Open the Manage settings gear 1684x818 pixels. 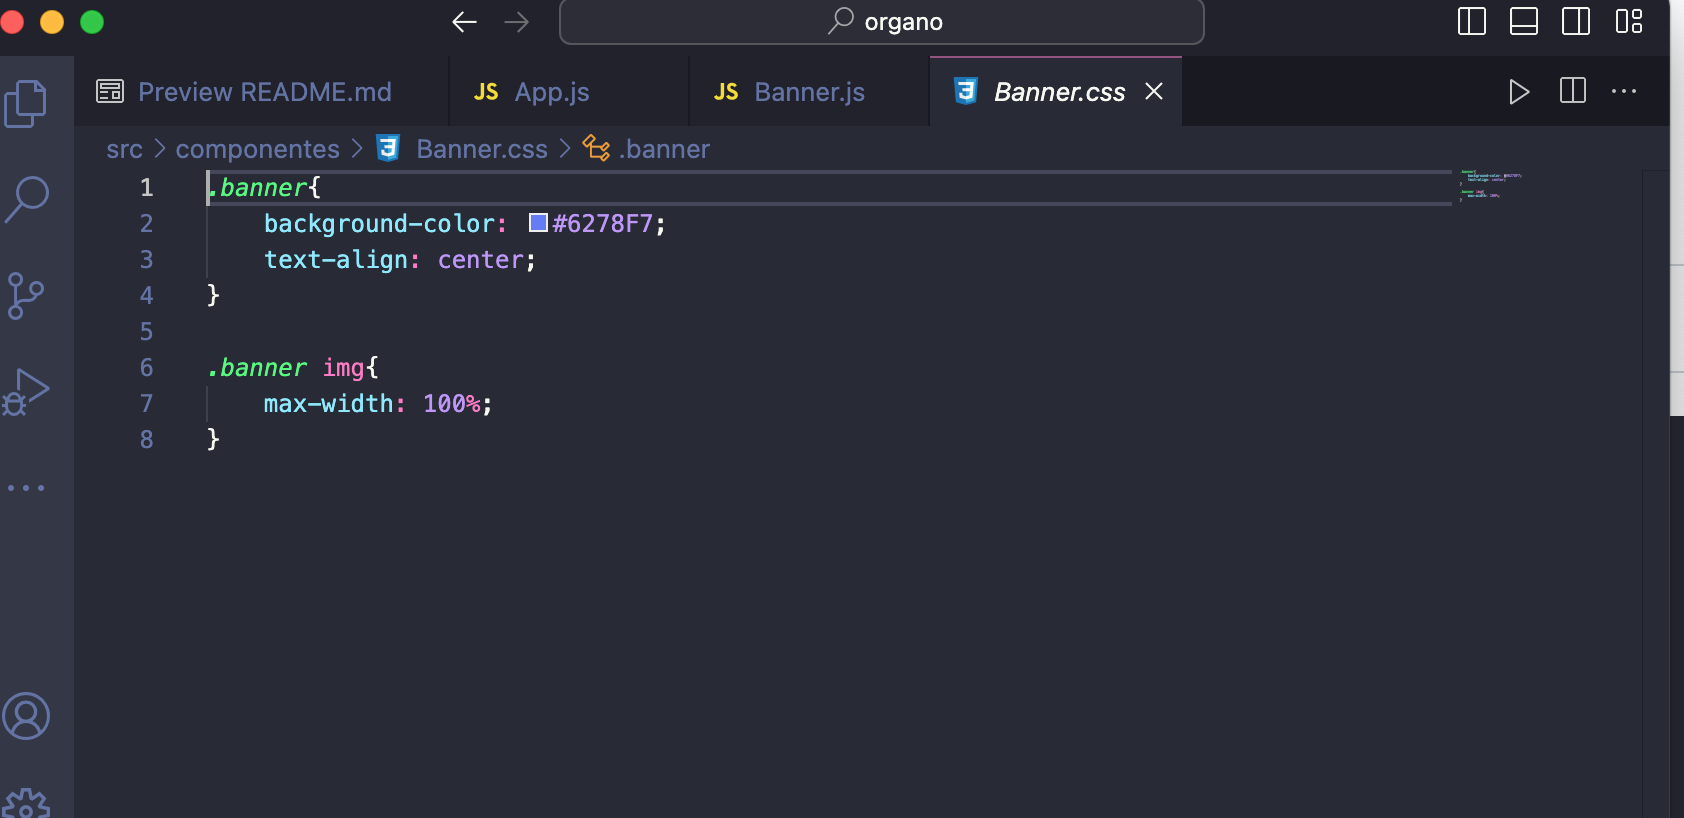pyautogui.click(x=26, y=804)
